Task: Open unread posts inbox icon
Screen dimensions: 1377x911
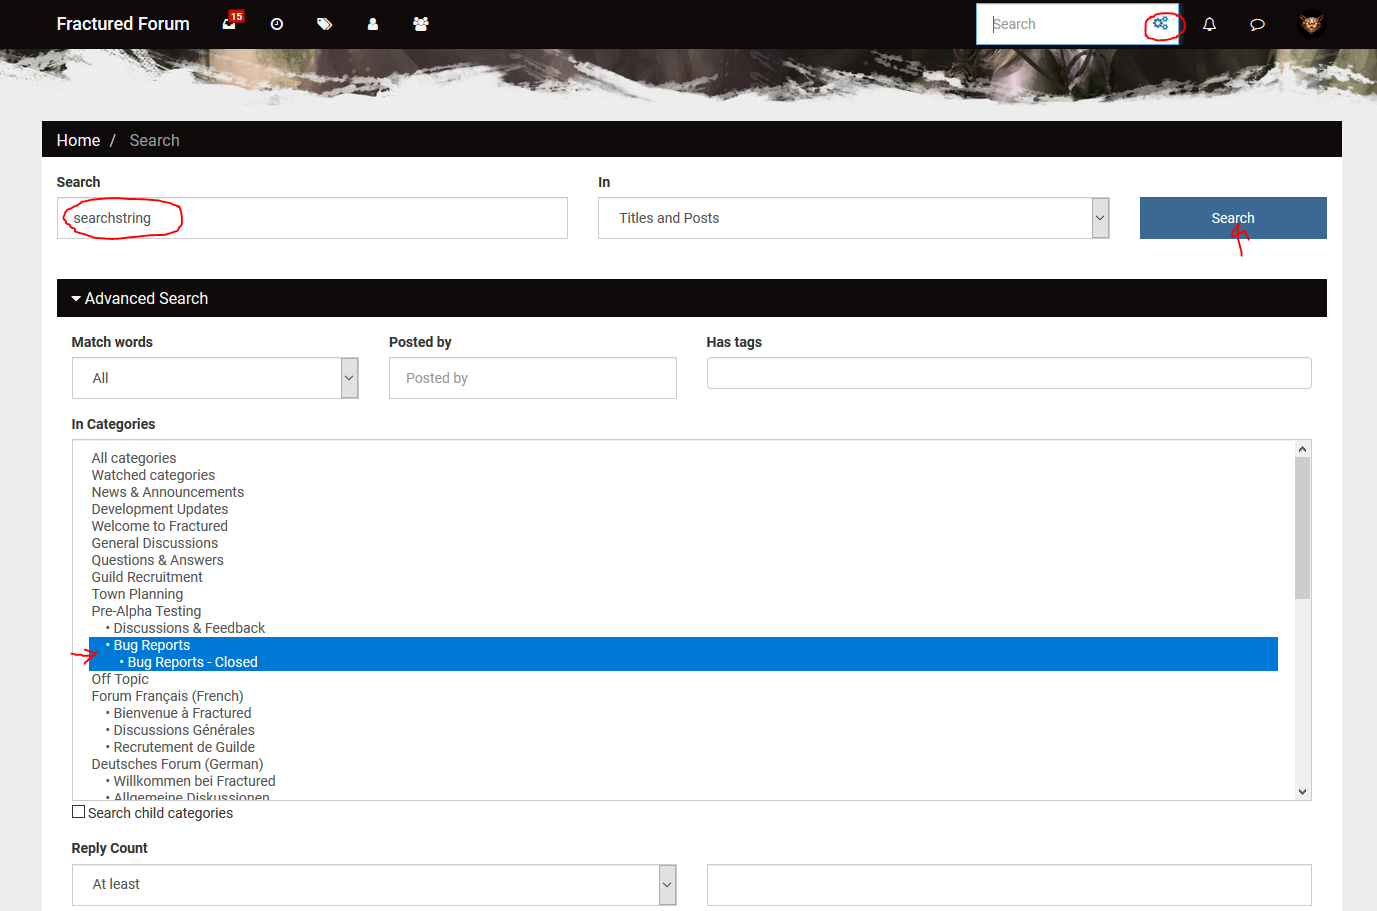Action: [x=229, y=24]
